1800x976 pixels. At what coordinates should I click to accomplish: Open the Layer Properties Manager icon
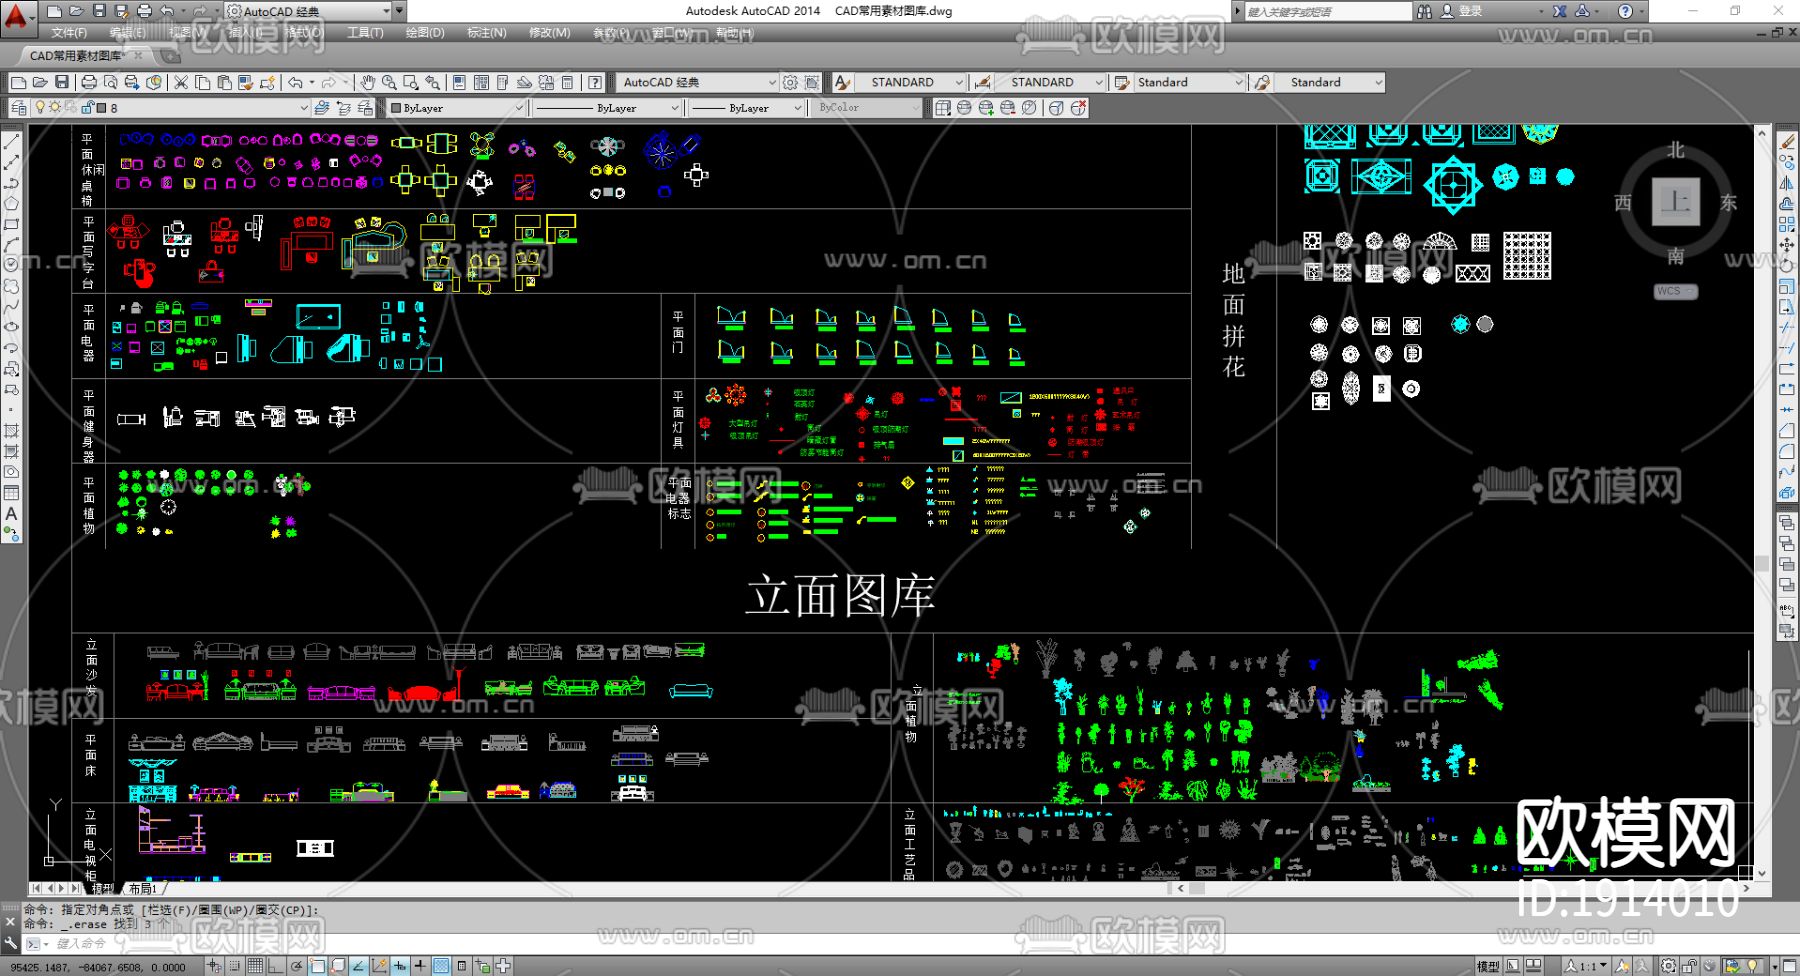click(19, 108)
